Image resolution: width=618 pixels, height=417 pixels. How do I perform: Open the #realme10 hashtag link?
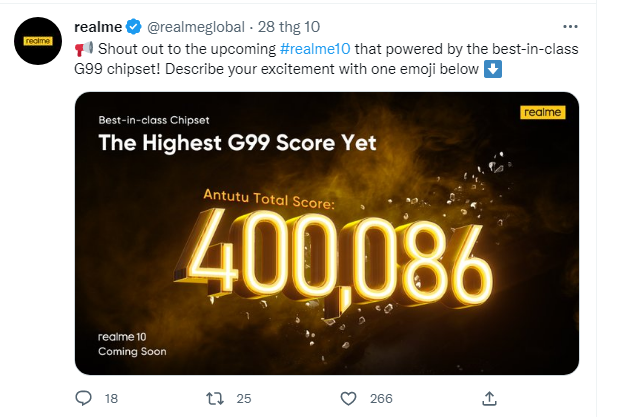315,49
